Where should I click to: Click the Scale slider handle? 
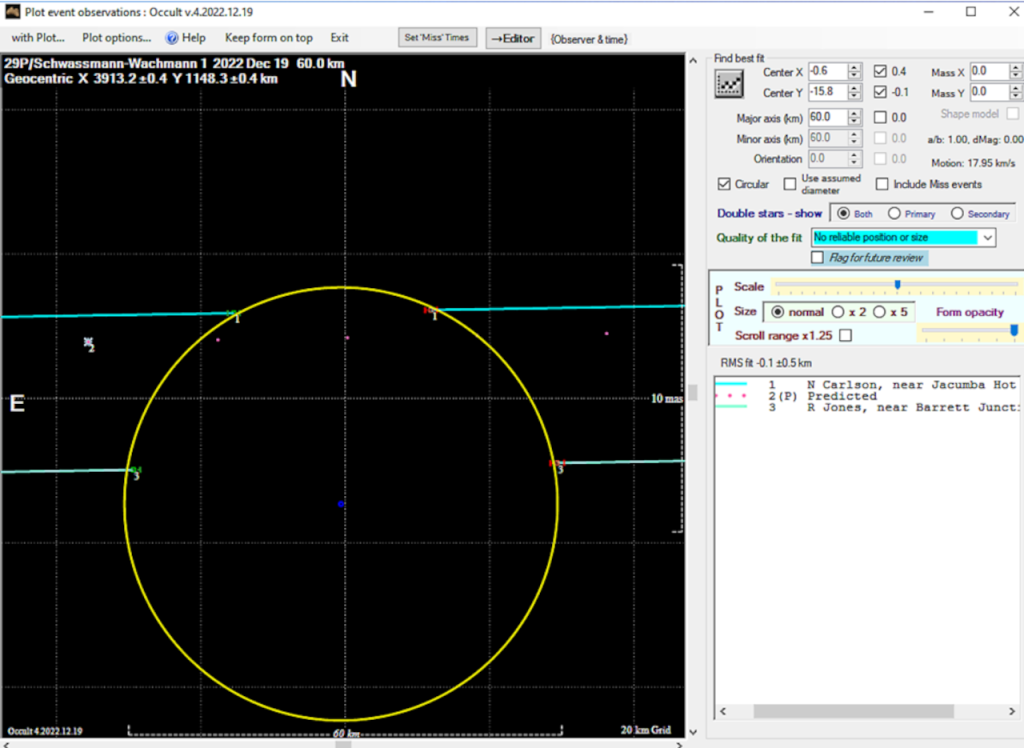coord(898,286)
